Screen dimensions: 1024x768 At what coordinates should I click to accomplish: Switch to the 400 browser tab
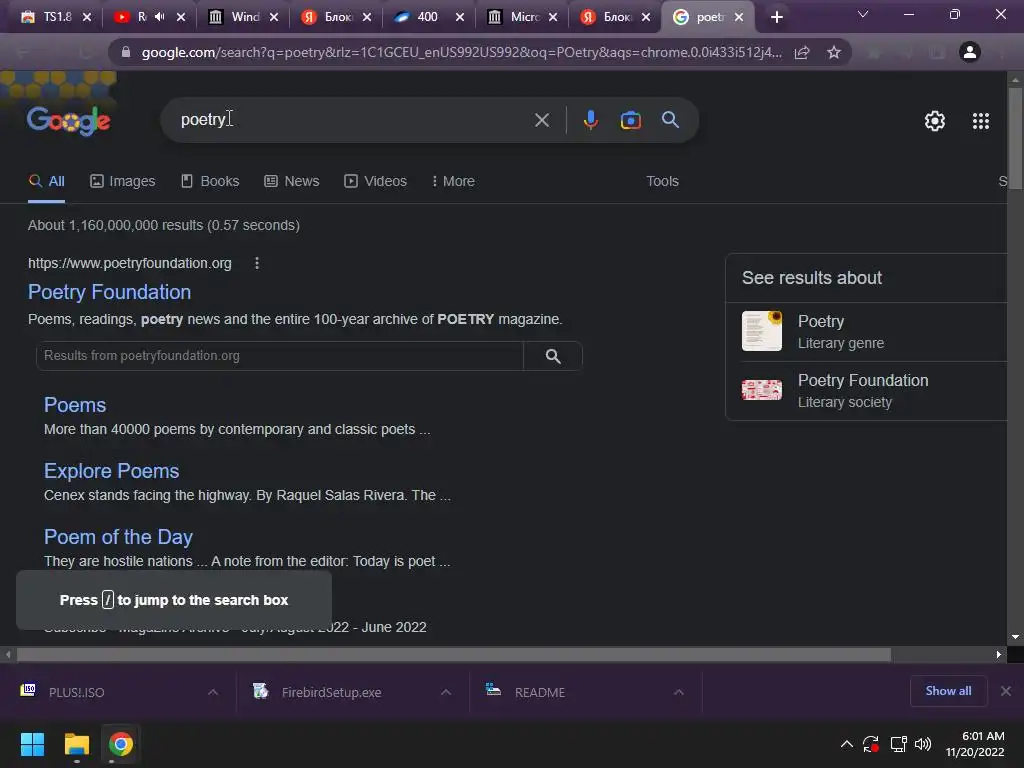[429, 17]
